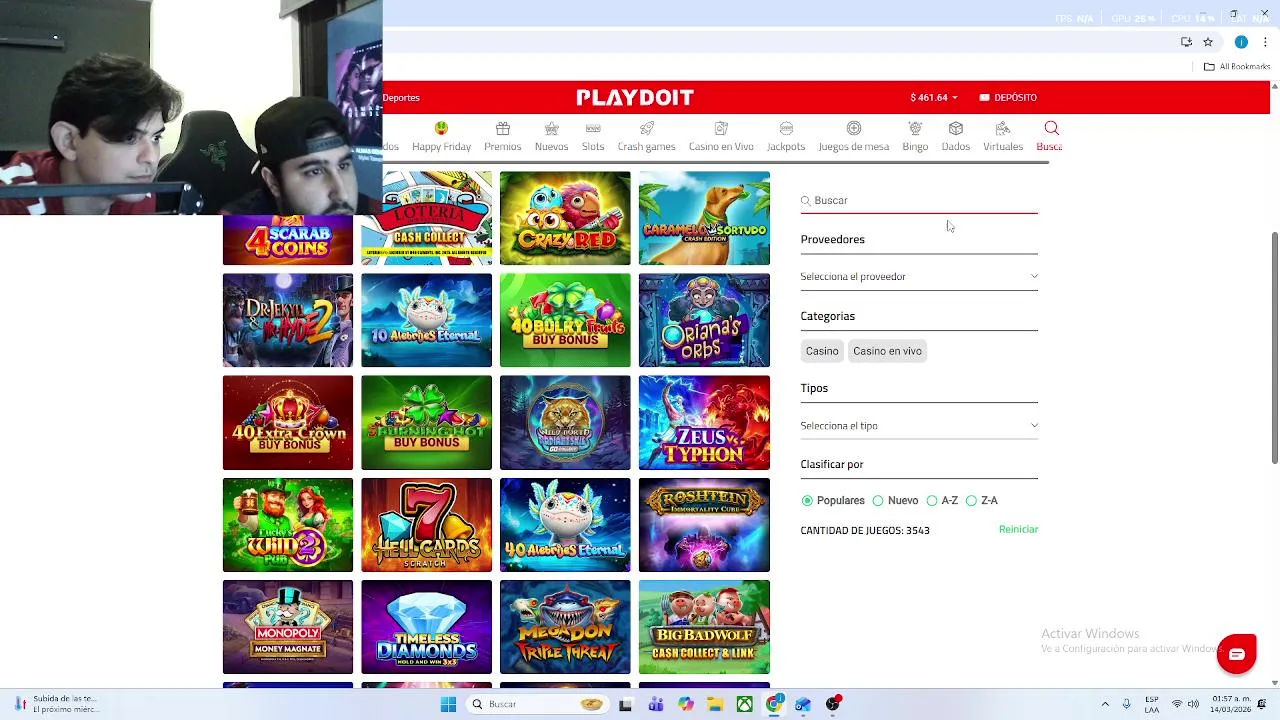Open Microsoft Teams from the taskbar
Image resolution: width=1280 pixels, height=720 pixels.
pos(656,704)
